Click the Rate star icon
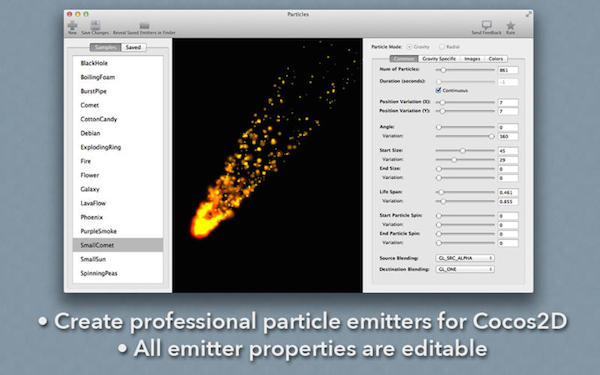This screenshot has height=375, width=600. coord(510,26)
